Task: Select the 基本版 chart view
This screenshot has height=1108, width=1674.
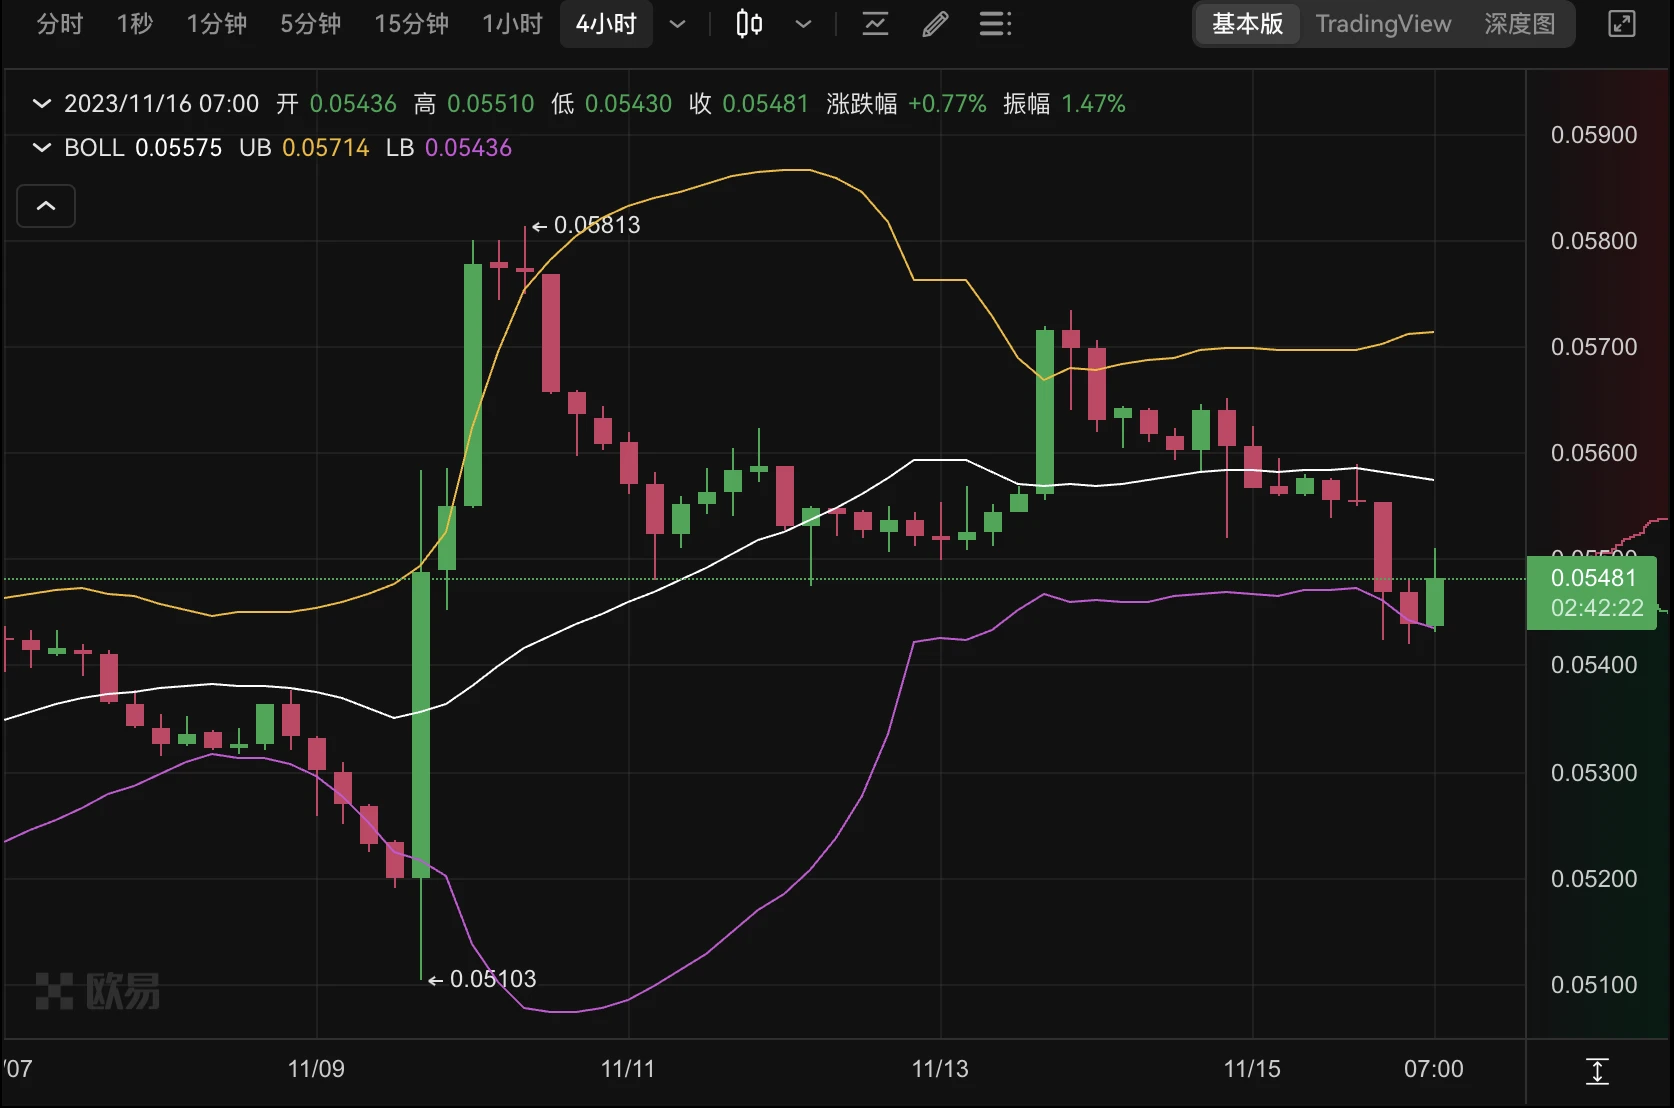Action: 1247,24
